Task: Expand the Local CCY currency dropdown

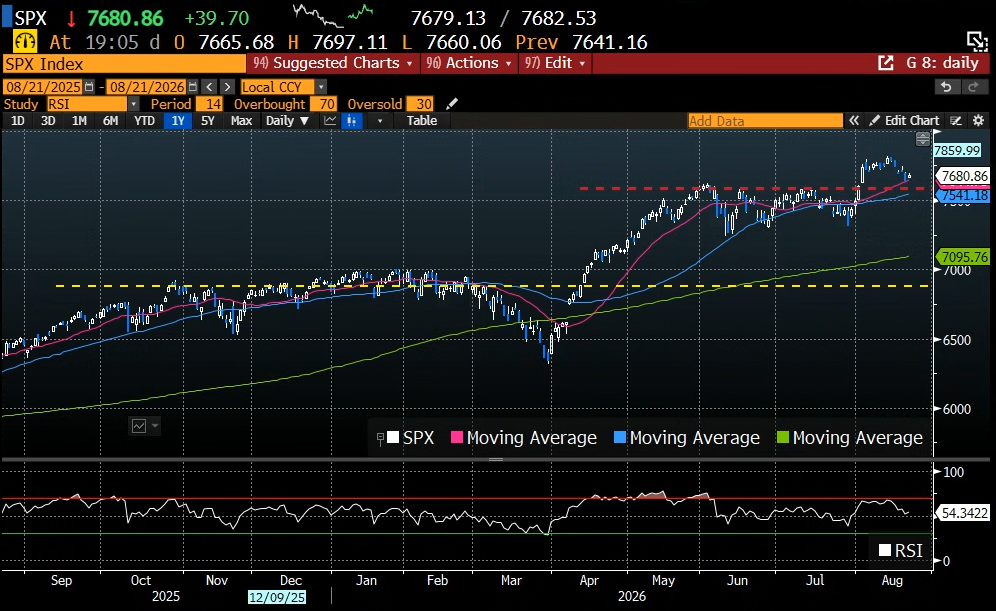Action: 321,87
